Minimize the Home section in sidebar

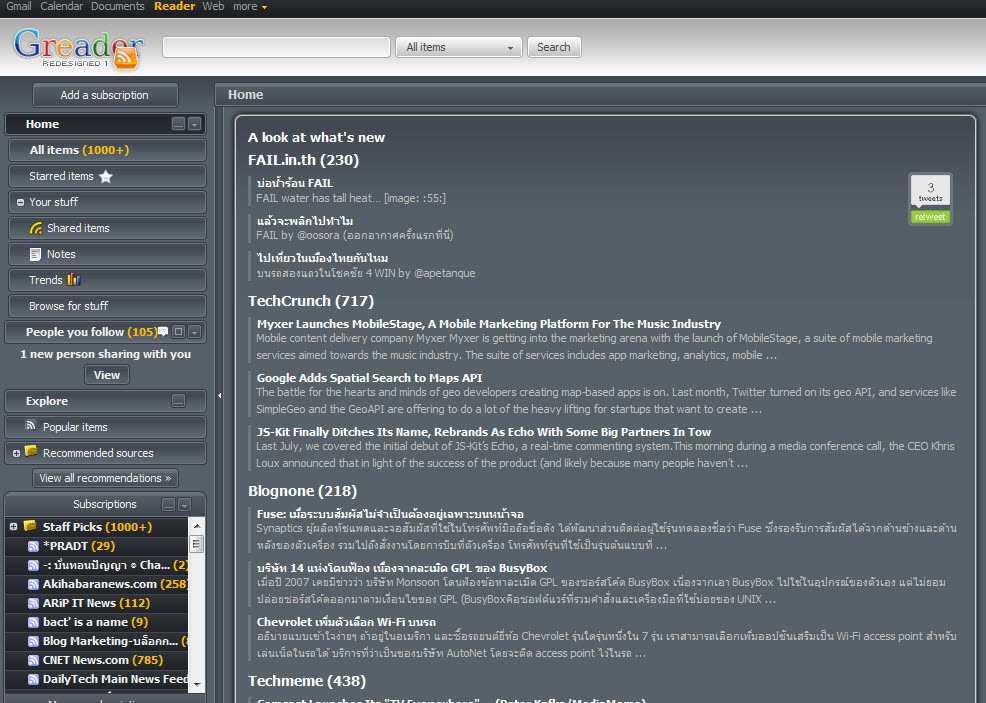pyautogui.click(x=179, y=124)
